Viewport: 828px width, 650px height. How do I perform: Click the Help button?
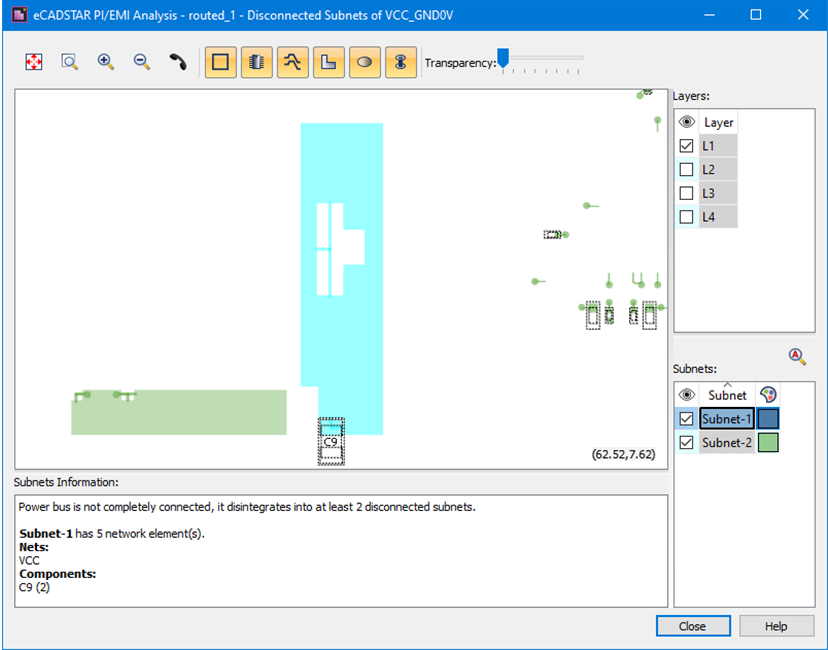coord(776,626)
